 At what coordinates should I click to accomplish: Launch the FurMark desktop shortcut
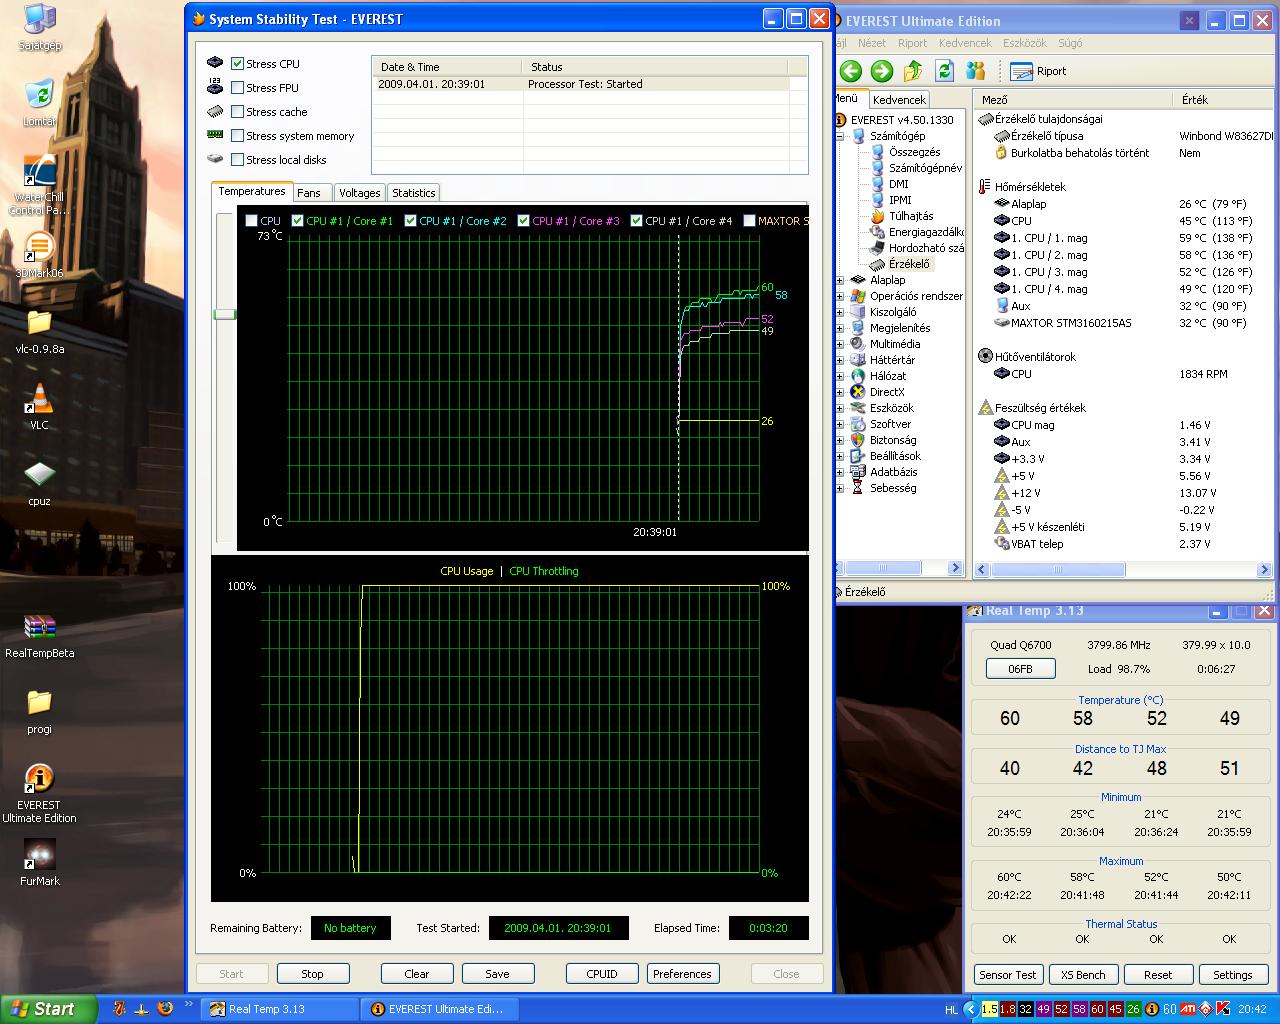[39, 863]
